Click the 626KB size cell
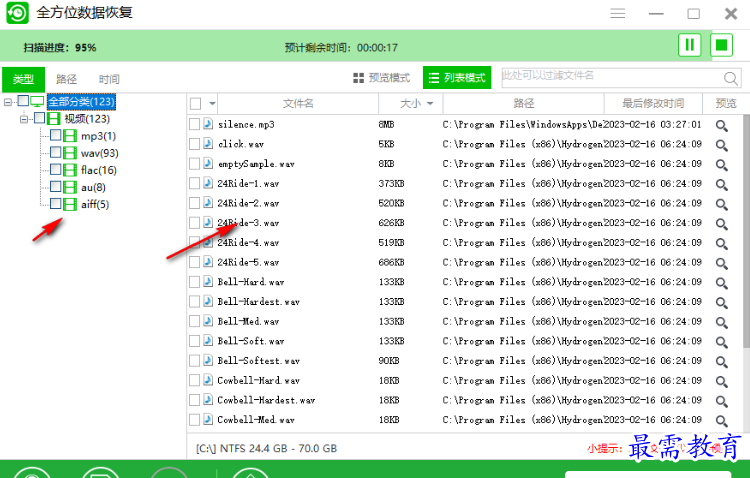 pyautogui.click(x=391, y=223)
